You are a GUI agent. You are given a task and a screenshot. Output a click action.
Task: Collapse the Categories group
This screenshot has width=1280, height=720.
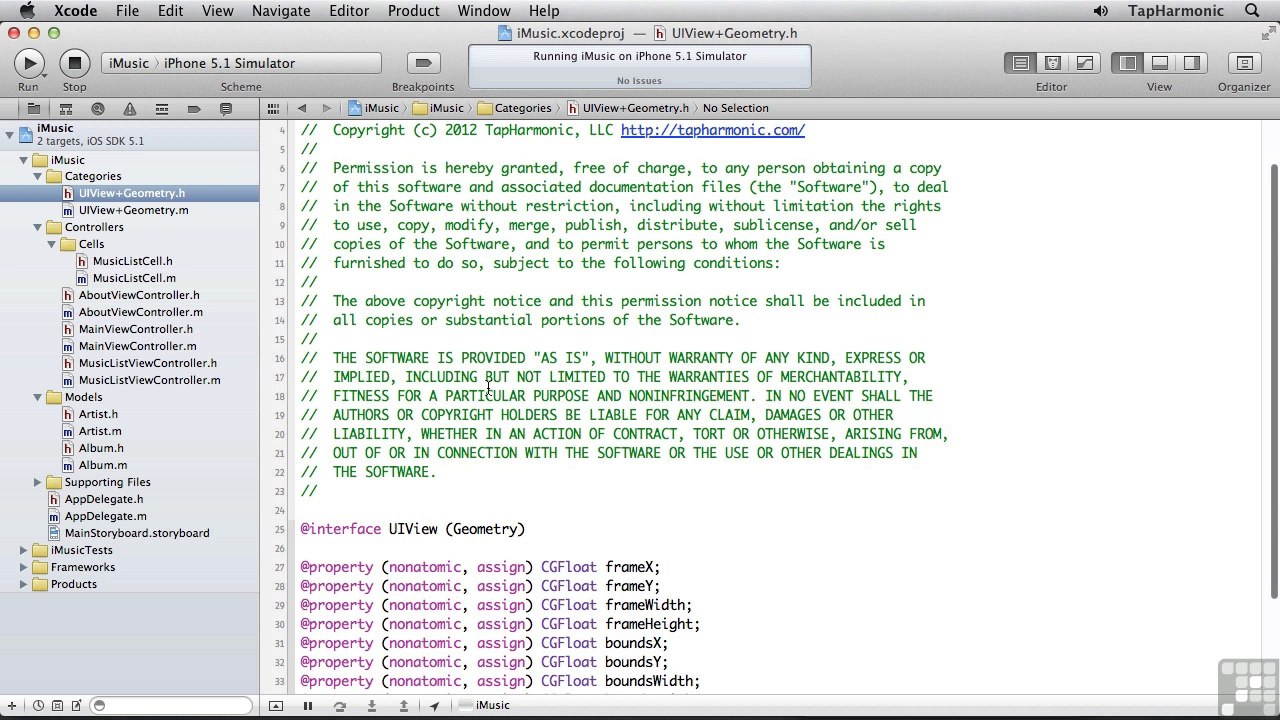(37, 176)
